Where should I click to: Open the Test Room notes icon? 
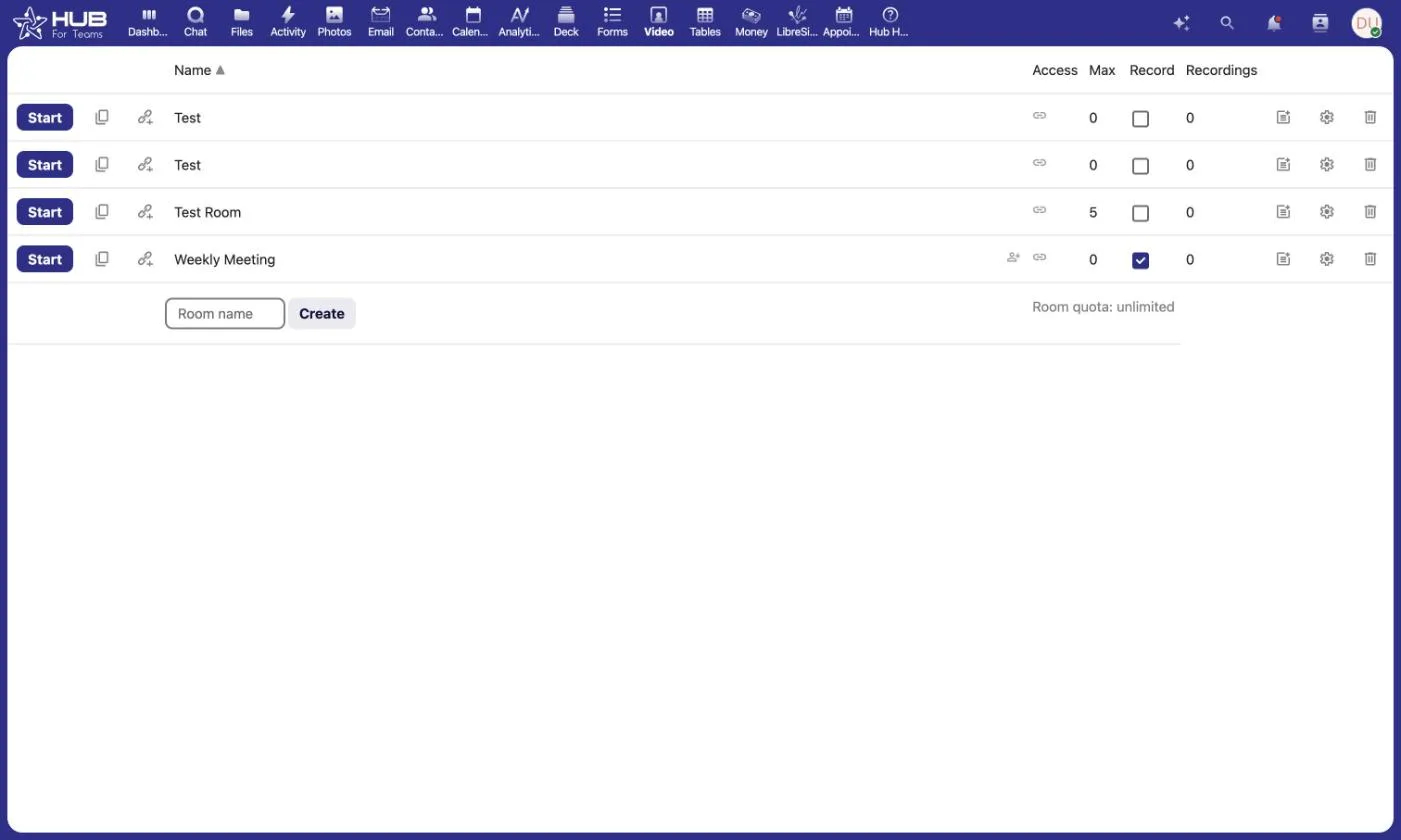point(1283,211)
